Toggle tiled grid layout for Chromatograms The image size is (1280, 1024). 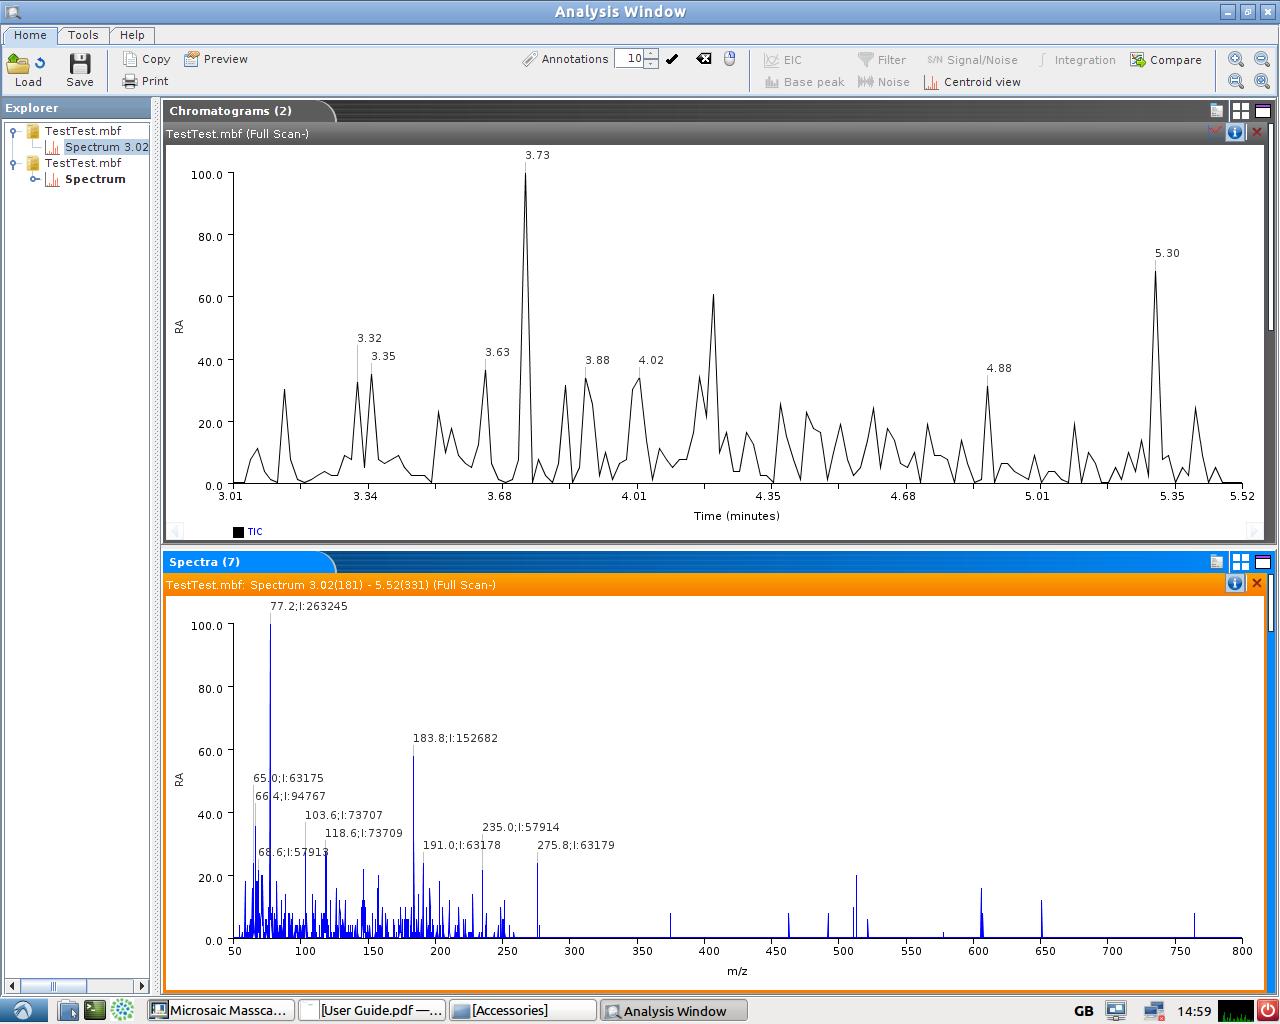pos(1240,111)
